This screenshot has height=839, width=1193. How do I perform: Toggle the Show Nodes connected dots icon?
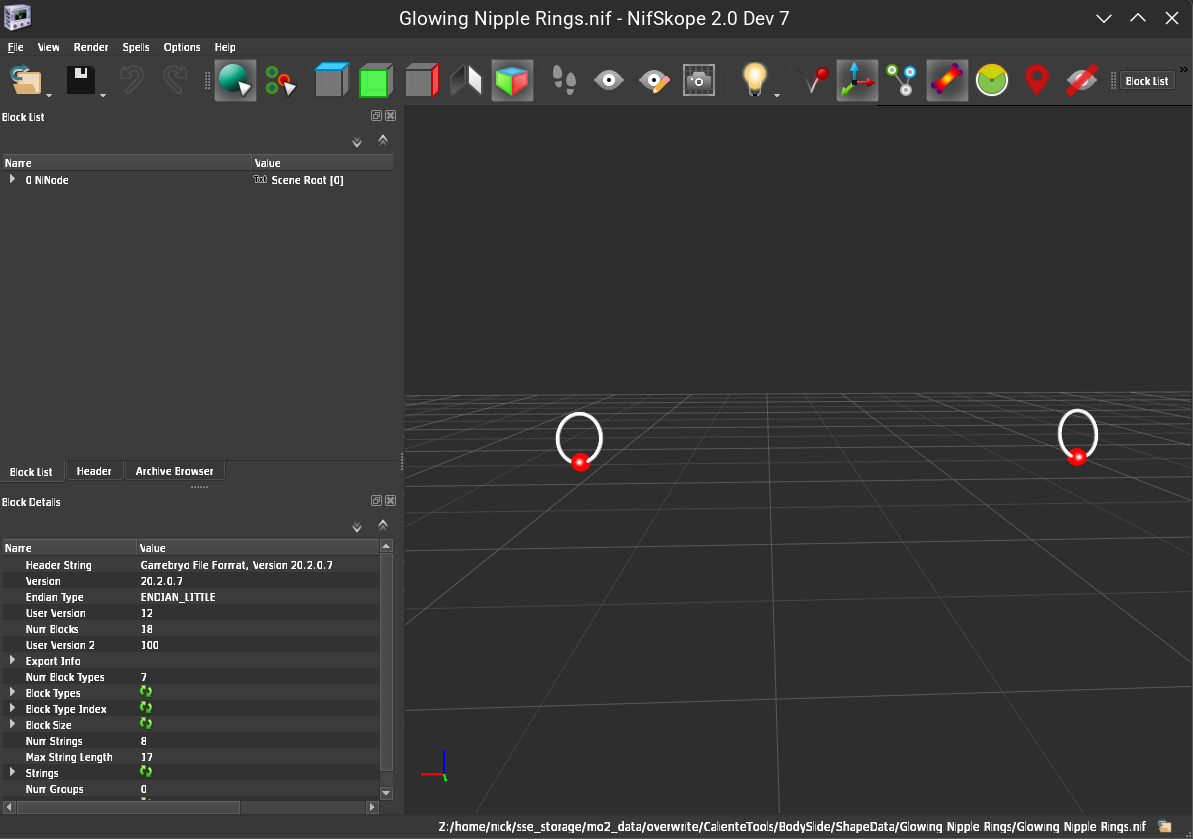point(902,80)
